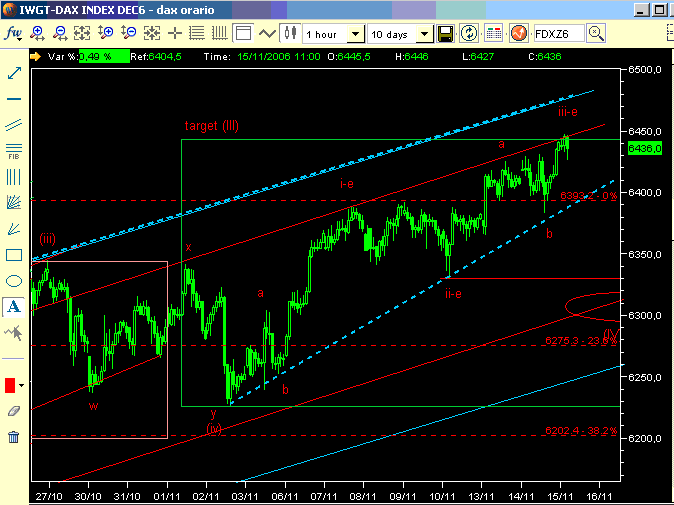
Task: Click the 6500,0 price axis label
Action: pos(645,70)
